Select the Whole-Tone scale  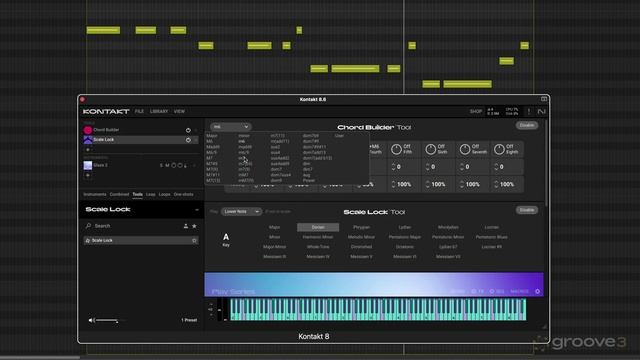[x=318, y=247]
